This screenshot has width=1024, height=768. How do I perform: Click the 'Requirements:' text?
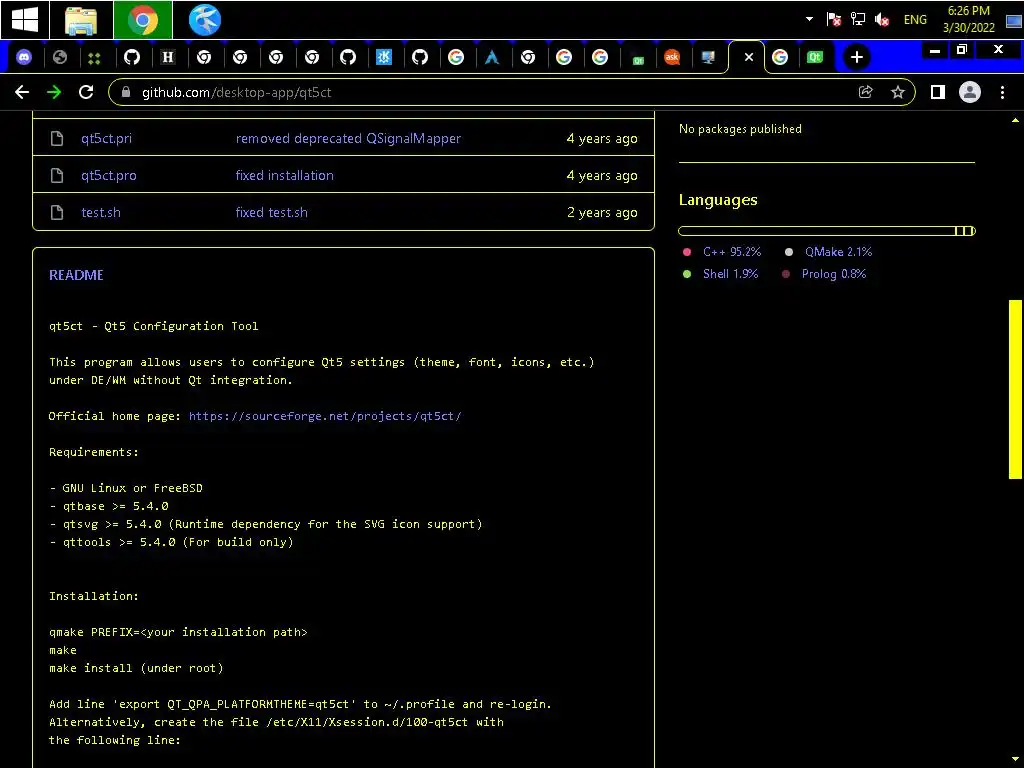click(93, 452)
